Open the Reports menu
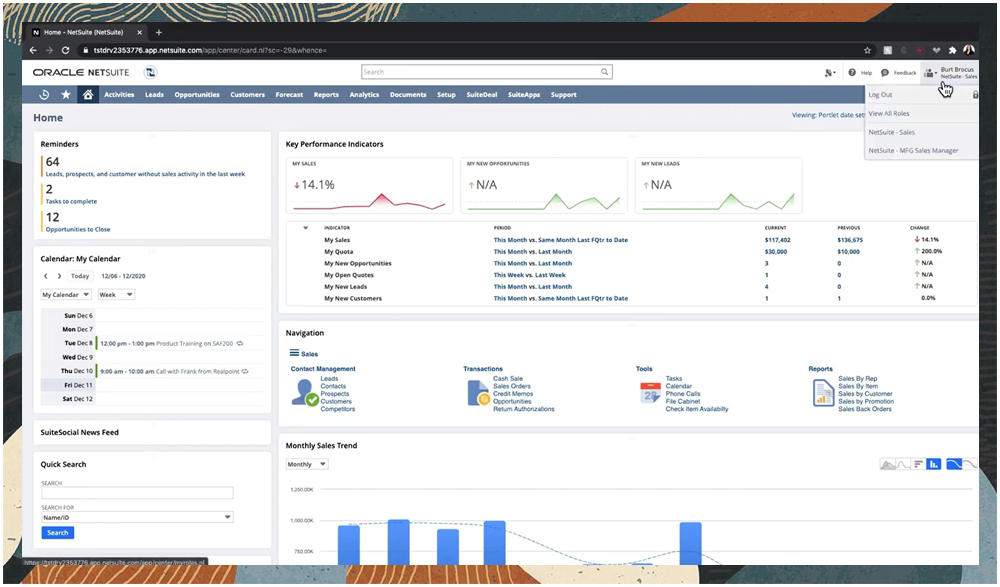The height and width of the screenshot is (587, 1000). click(x=326, y=94)
